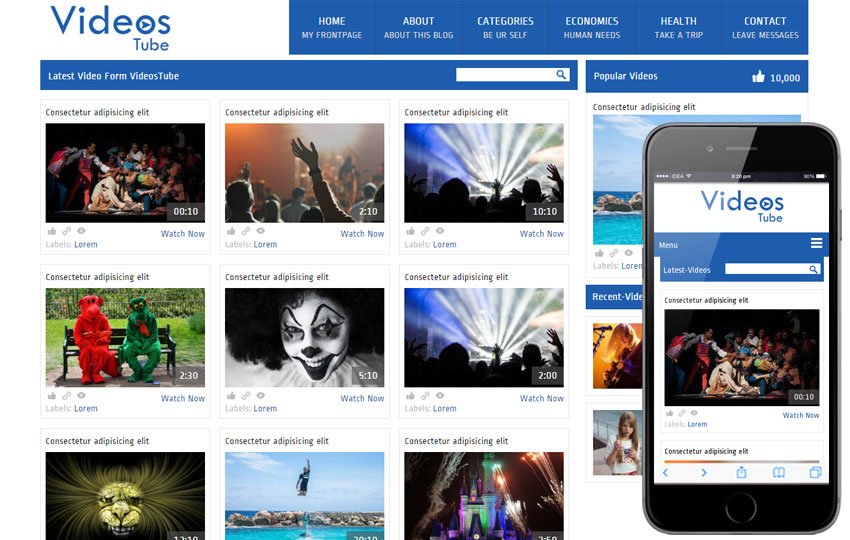Click link icon under the 2:30 costumes video
Image resolution: width=850 pixels, height=540 pixels.
(x=66, y=396)
